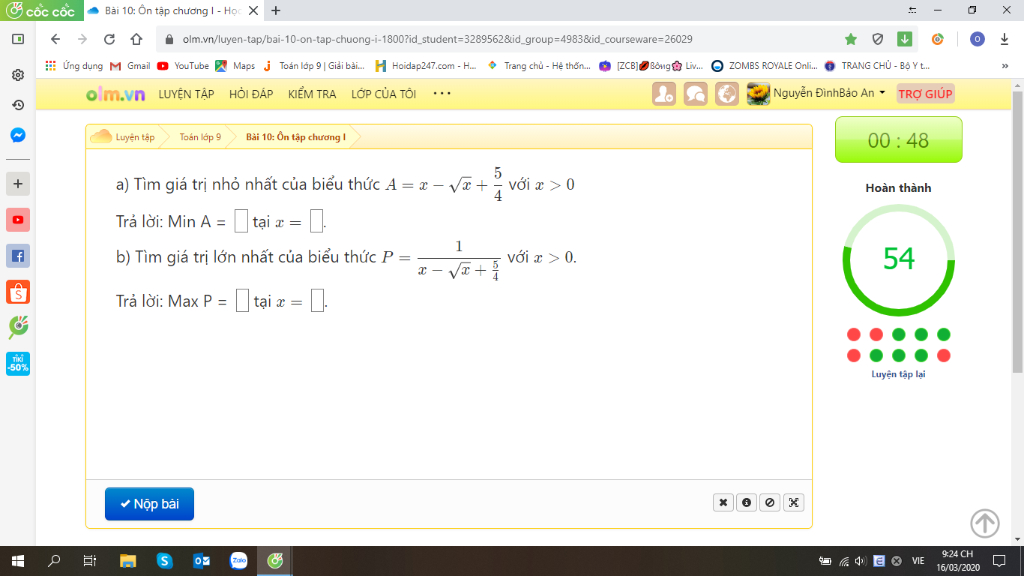Click the scroll-to-top arrow button
1024x576 pixels.
coord(984,522)
